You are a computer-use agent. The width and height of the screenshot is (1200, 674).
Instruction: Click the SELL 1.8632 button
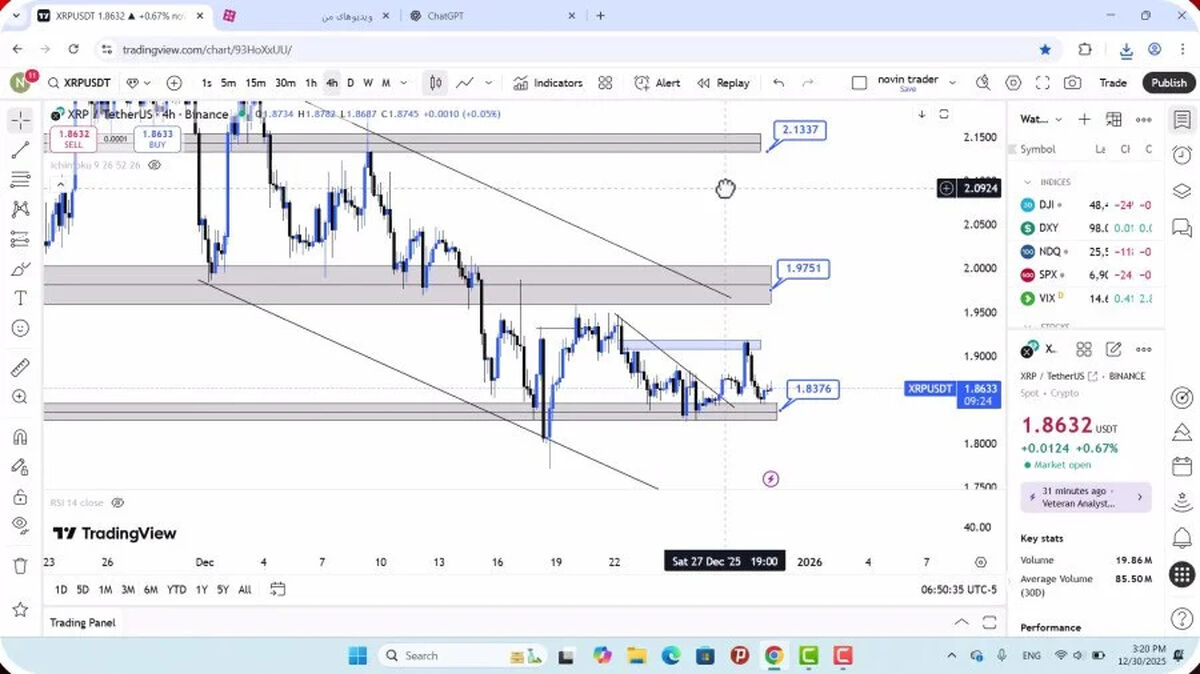pyautogui.click(x=74, y=138)
